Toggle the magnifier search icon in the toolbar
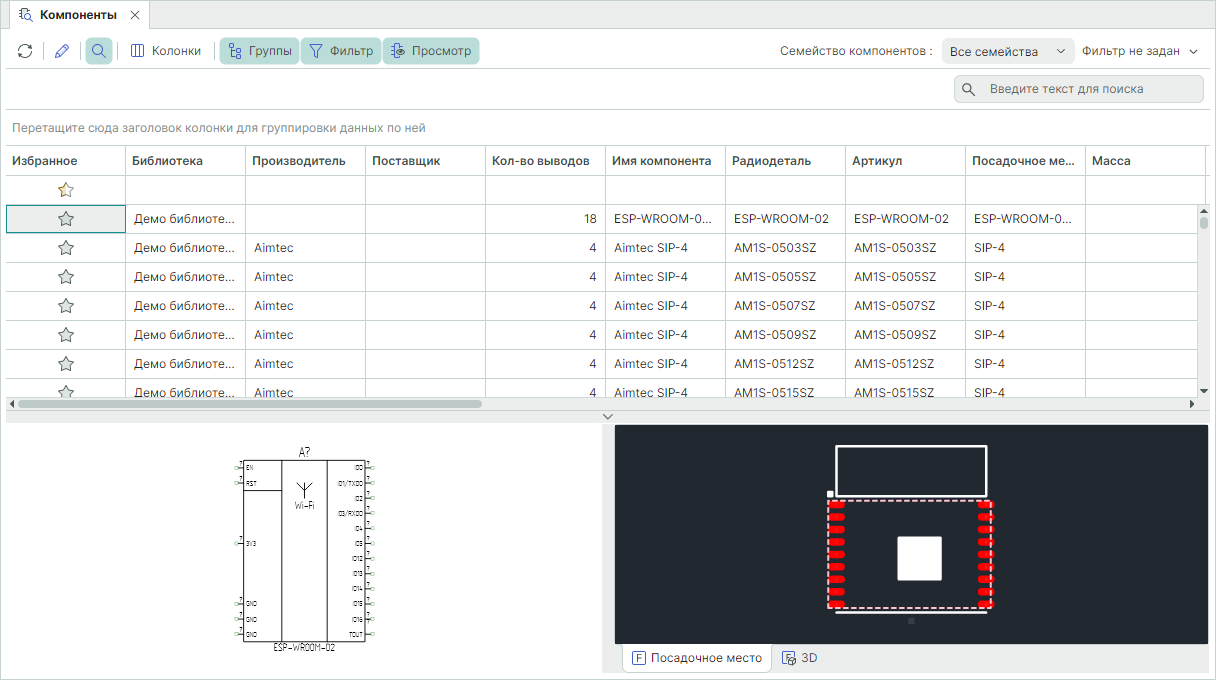The image size is (1216, 680). pyautogui.click(x=99, y=51)
